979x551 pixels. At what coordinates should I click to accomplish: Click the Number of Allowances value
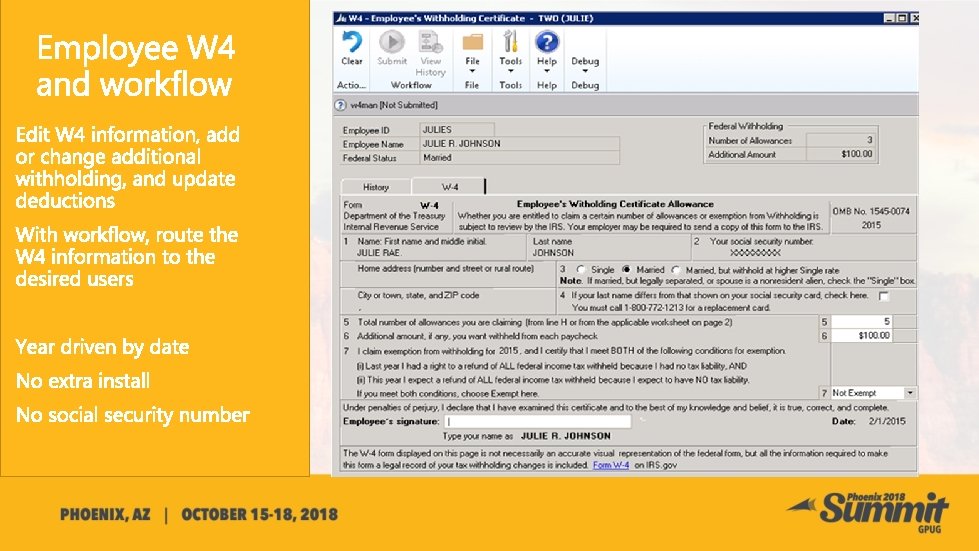pos(841,140)
